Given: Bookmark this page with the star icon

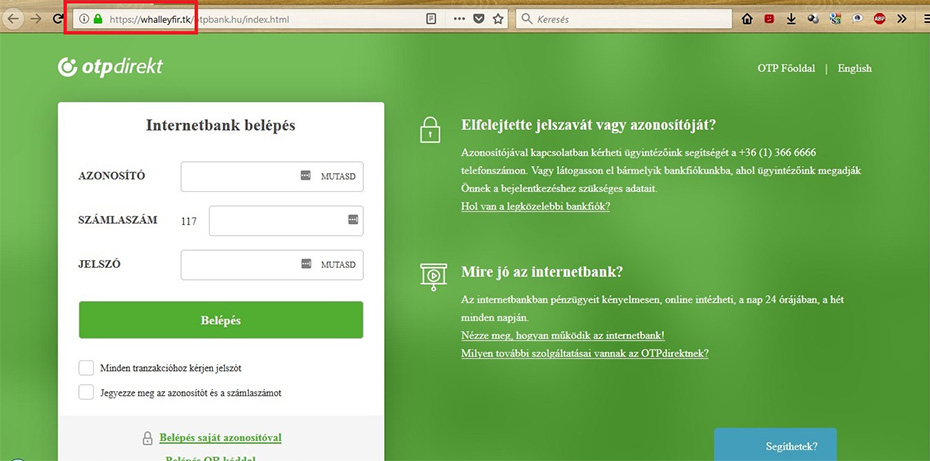Looking at the screenshot, I should click(x=498, y=19).
